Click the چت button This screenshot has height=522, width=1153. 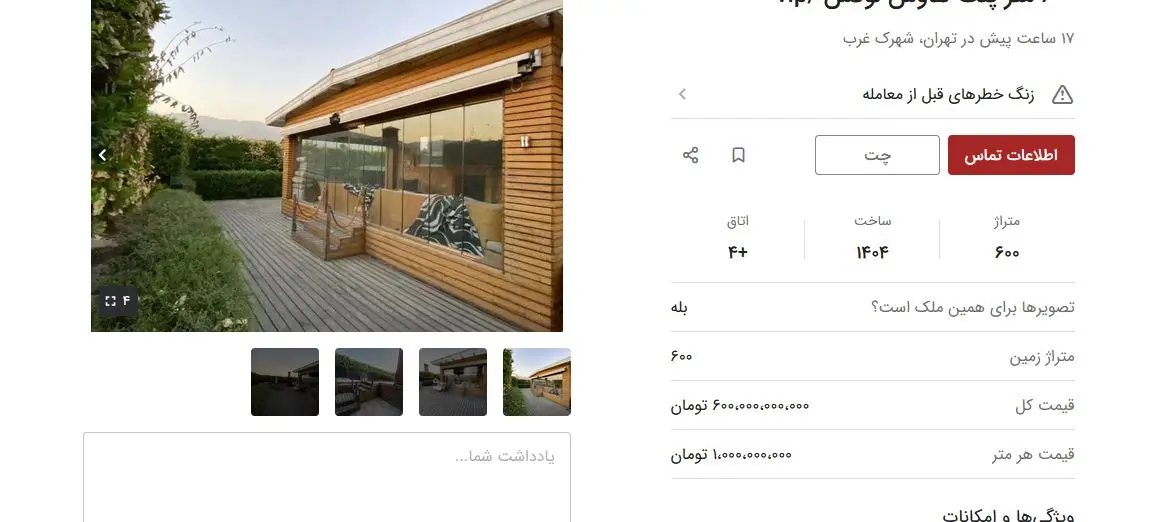(x=877, y=155)
